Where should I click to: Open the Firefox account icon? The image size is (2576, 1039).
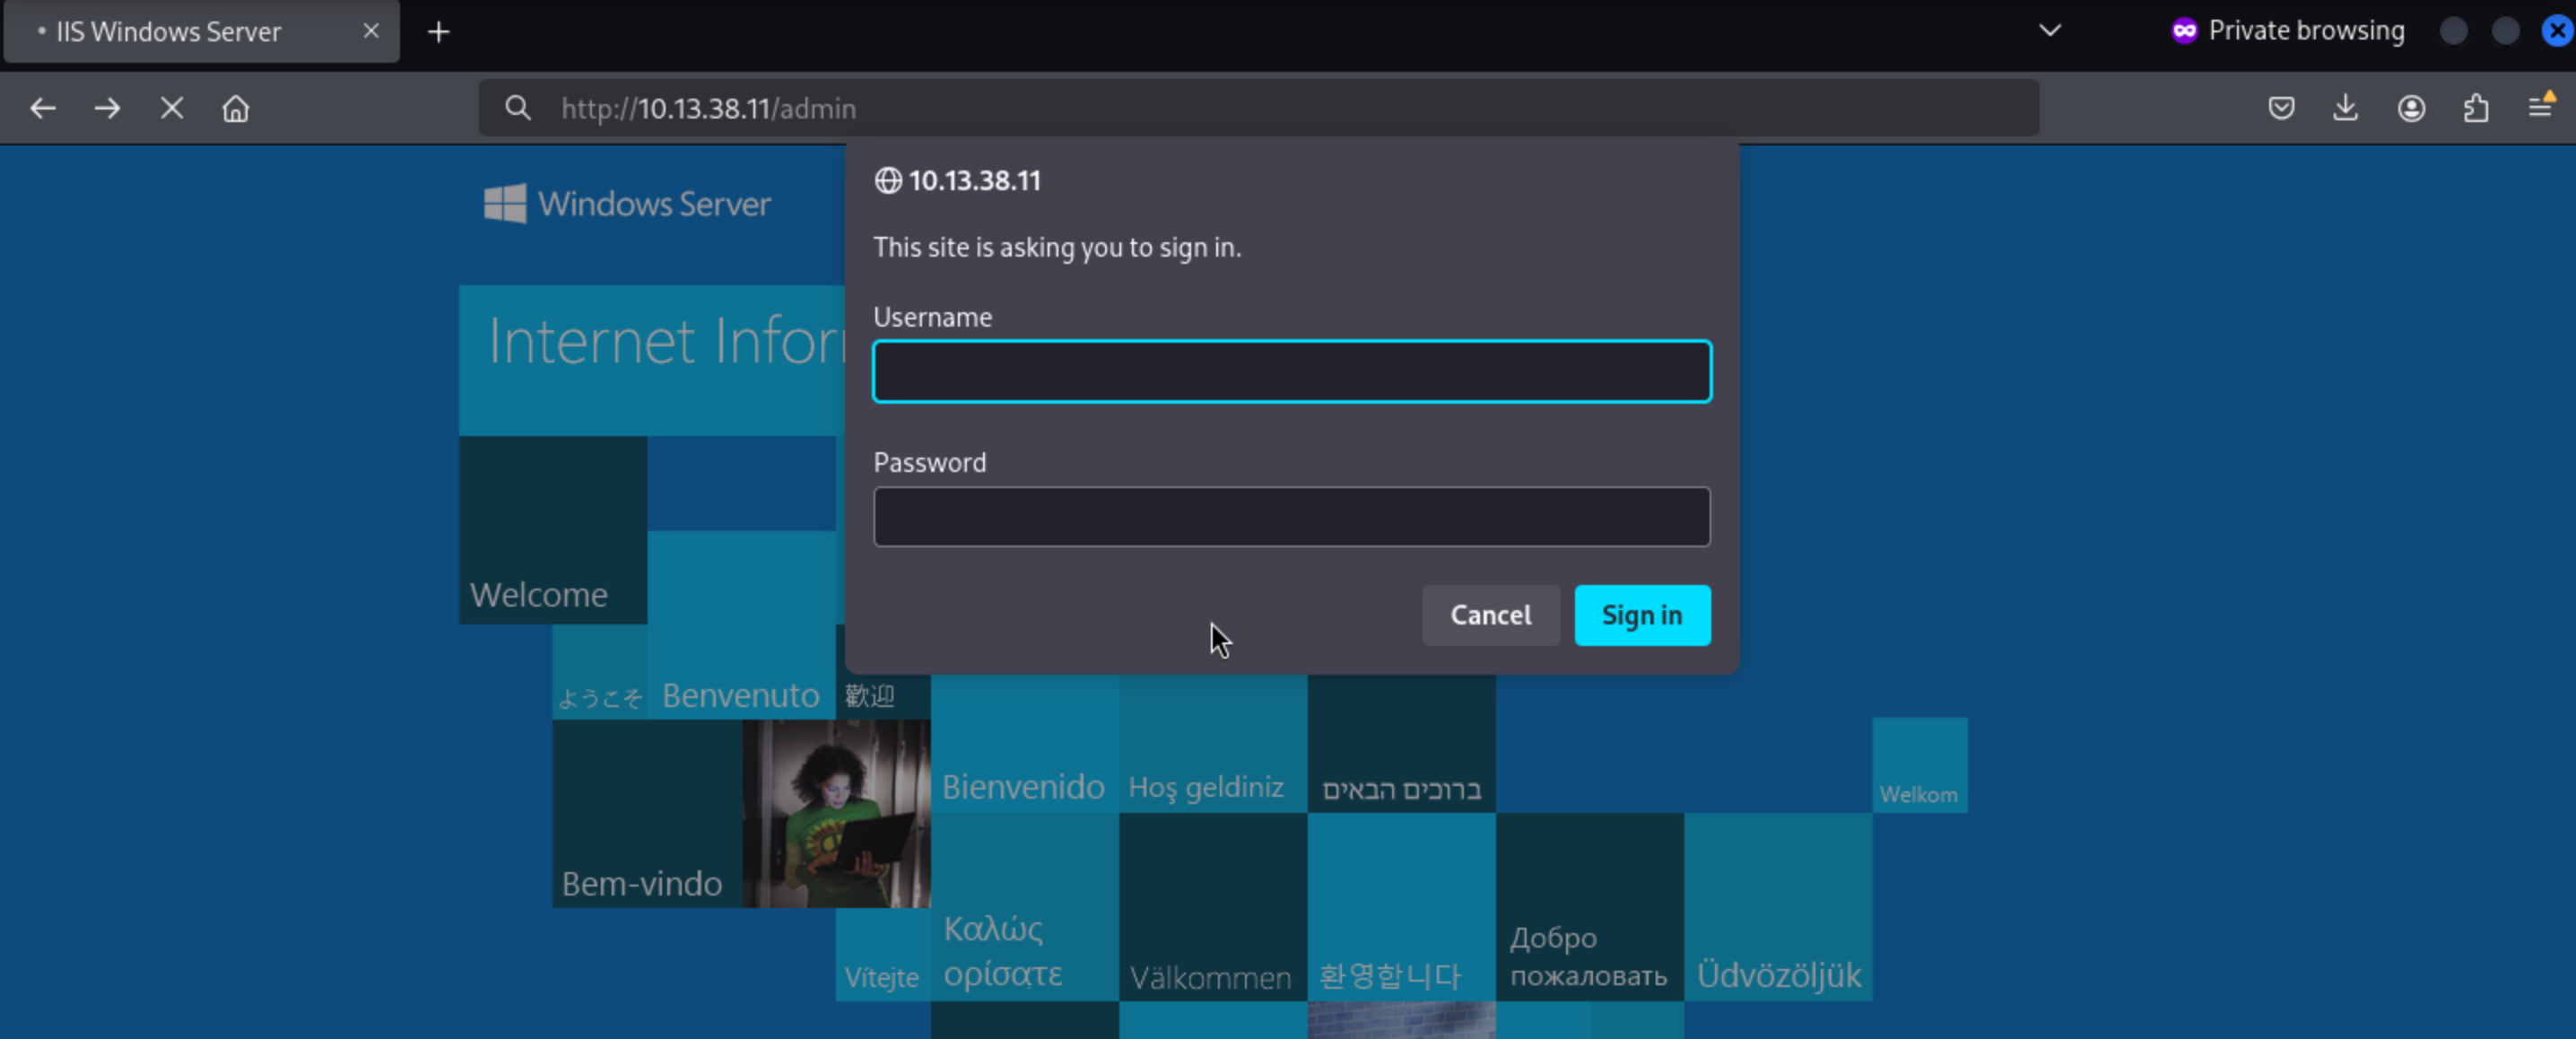2411,108
